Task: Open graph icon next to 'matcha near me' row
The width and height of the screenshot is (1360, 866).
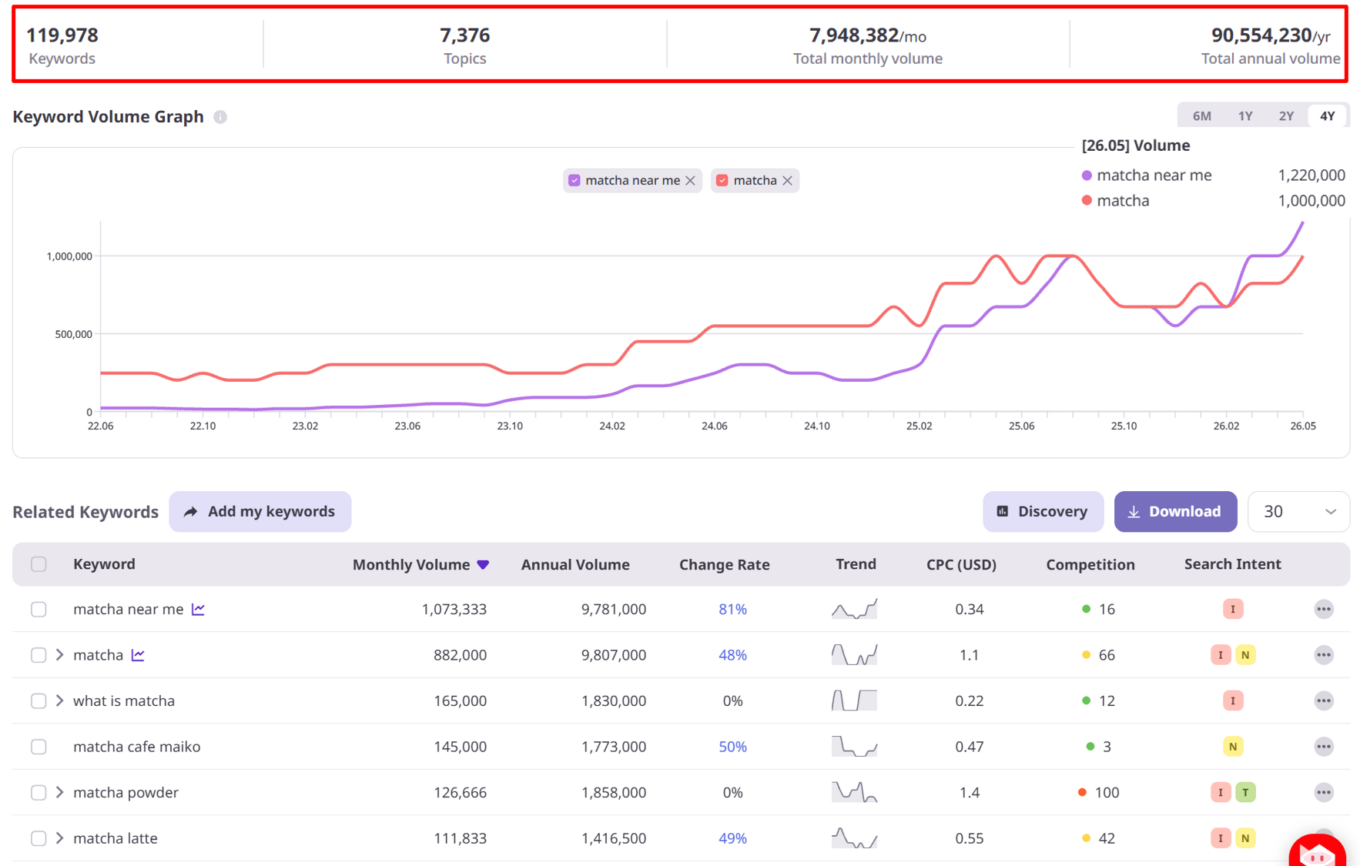Action: (x=198, y=609)
